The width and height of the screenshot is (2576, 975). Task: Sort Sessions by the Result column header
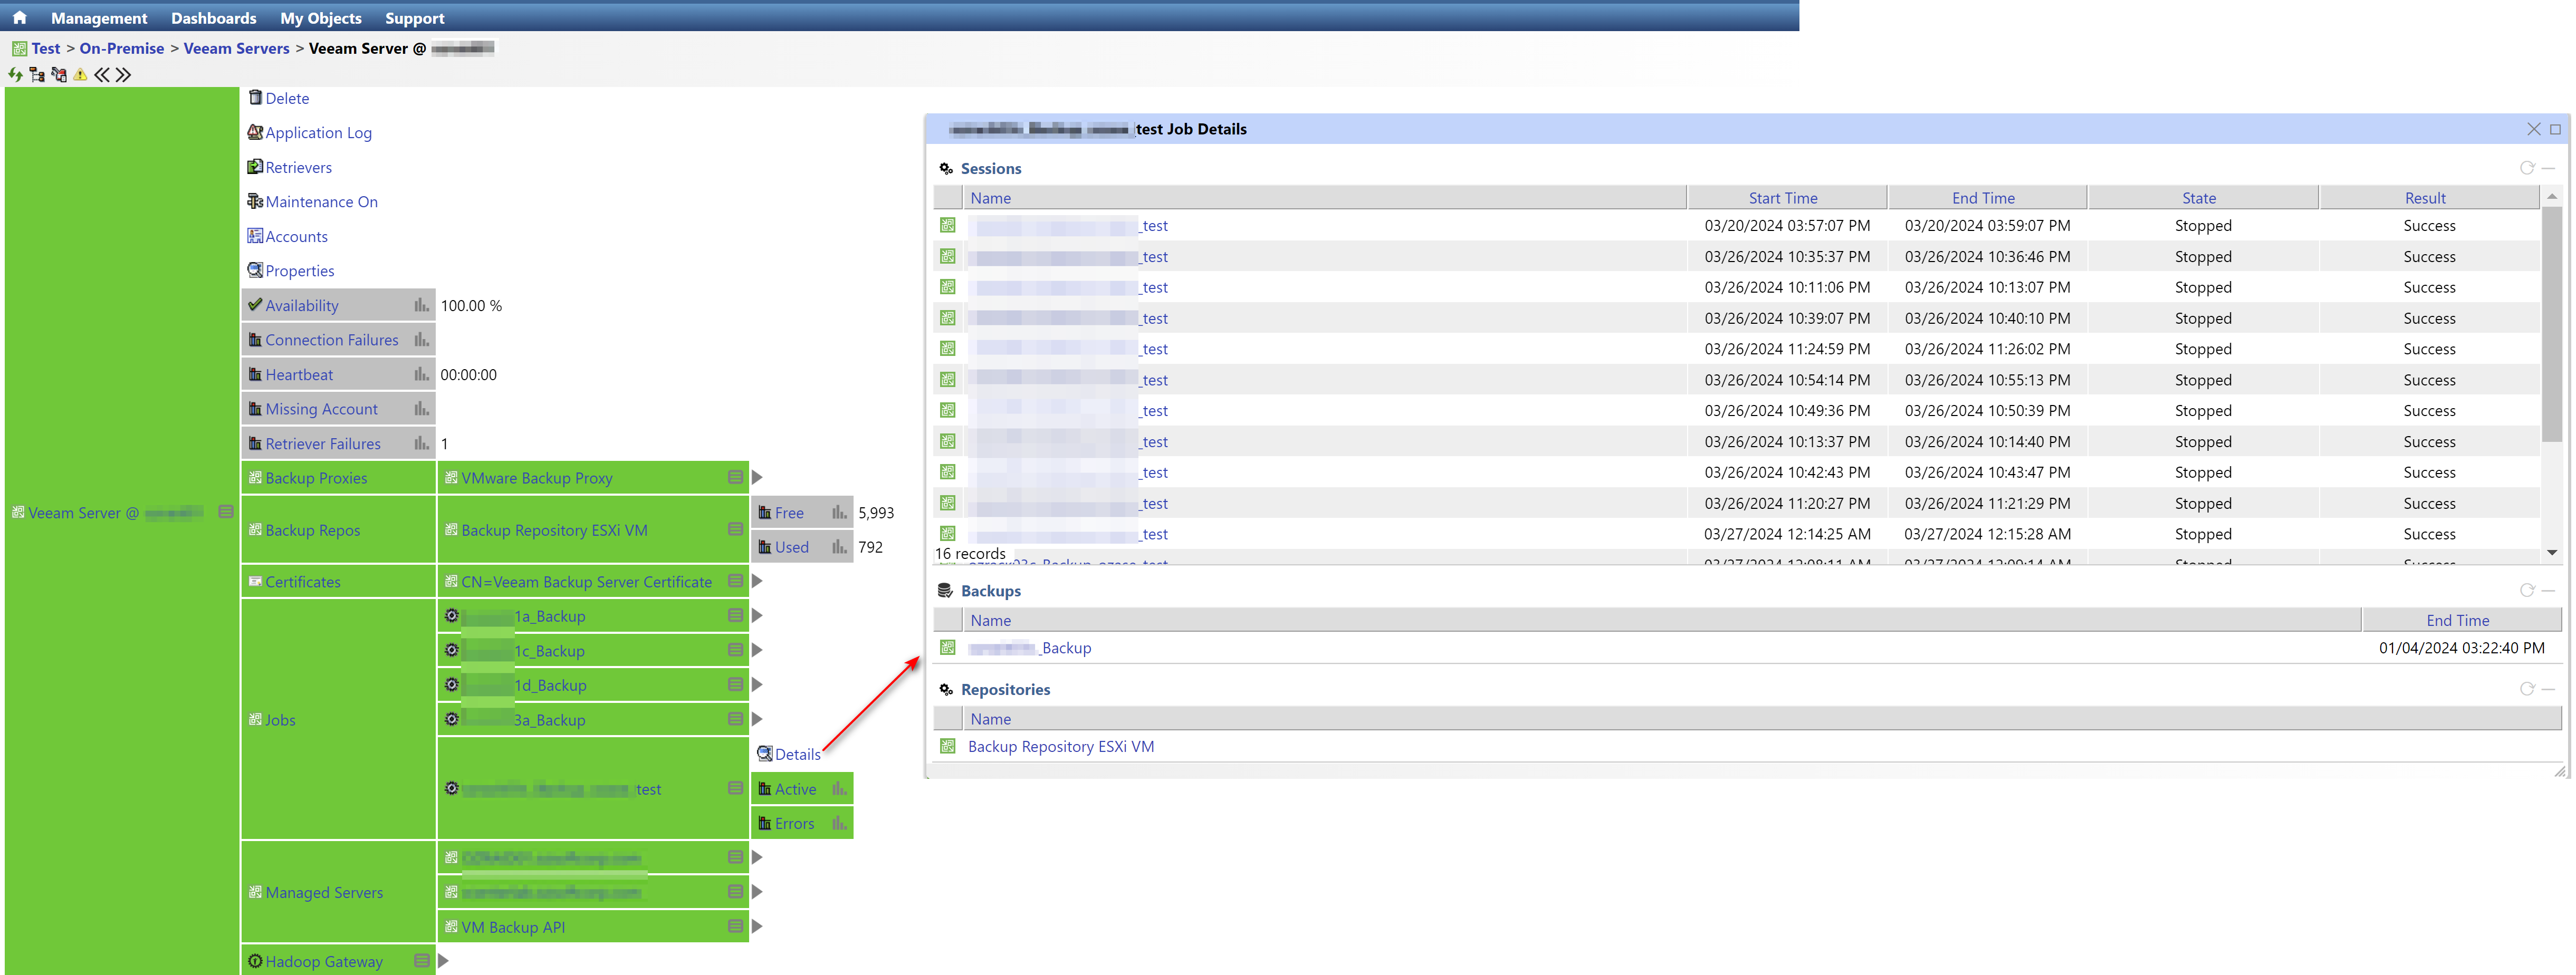pyautogui.click(x=2428, y=198)
